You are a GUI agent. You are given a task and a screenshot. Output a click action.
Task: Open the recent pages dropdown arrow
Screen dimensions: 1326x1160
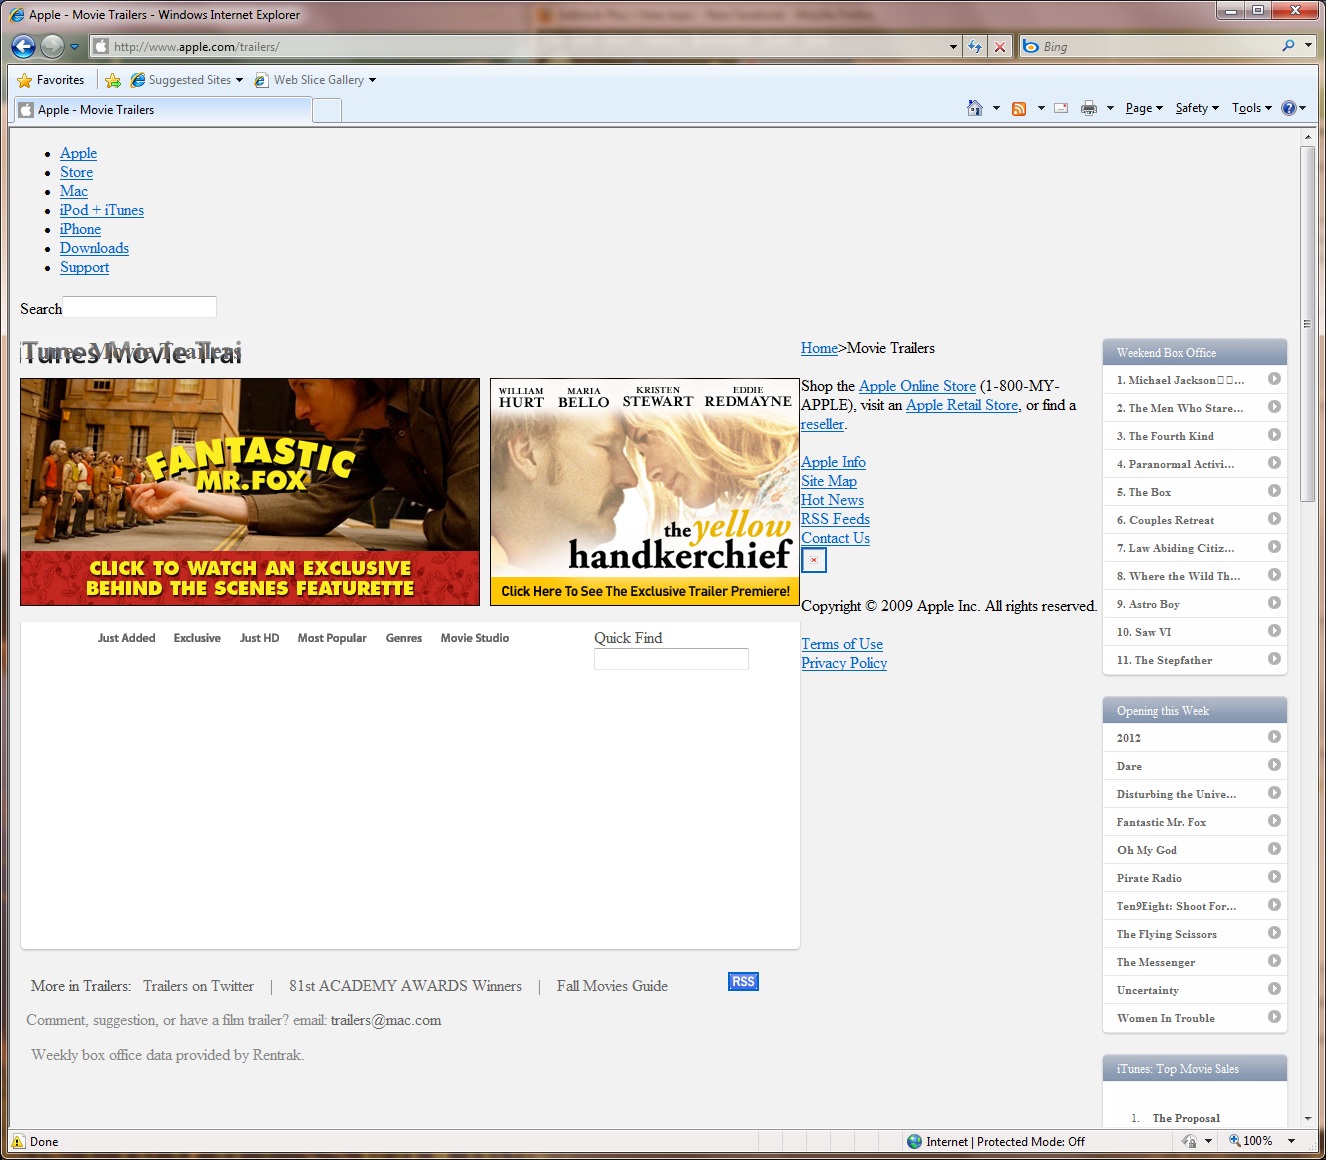74,46
